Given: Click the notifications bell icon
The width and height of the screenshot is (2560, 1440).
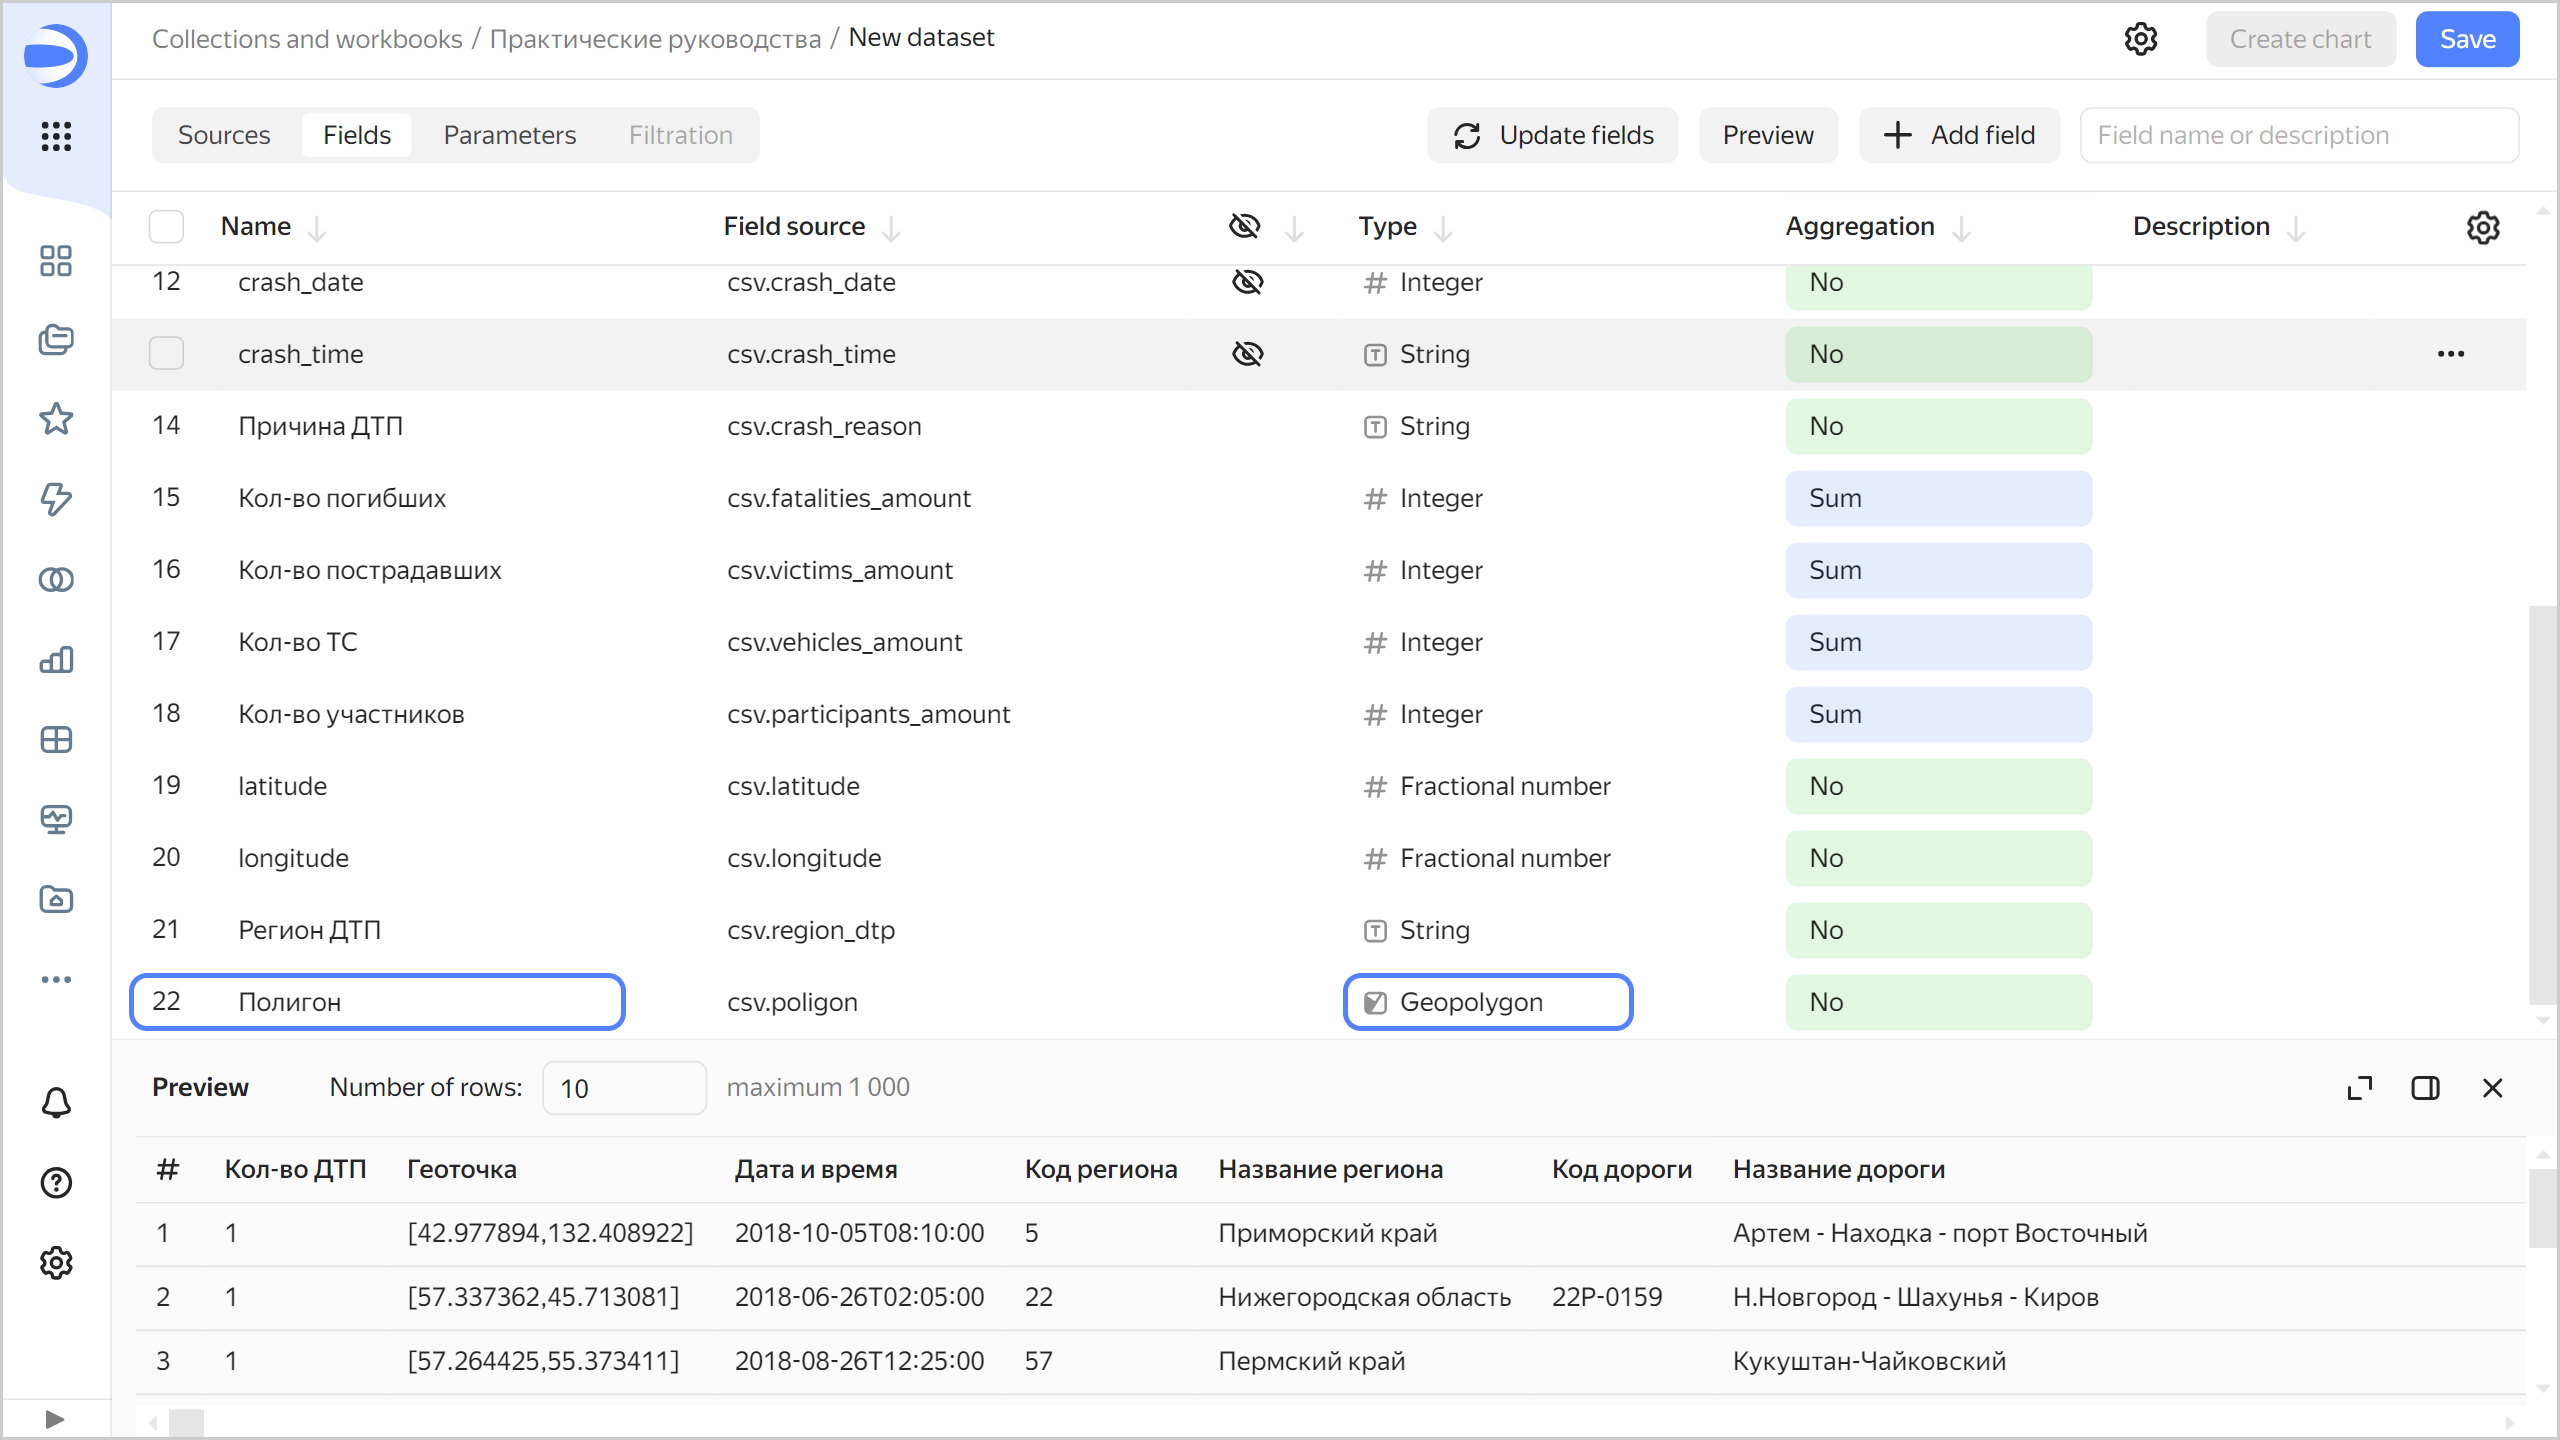Looking at the screenshot, I should (x=56, y=1103).
